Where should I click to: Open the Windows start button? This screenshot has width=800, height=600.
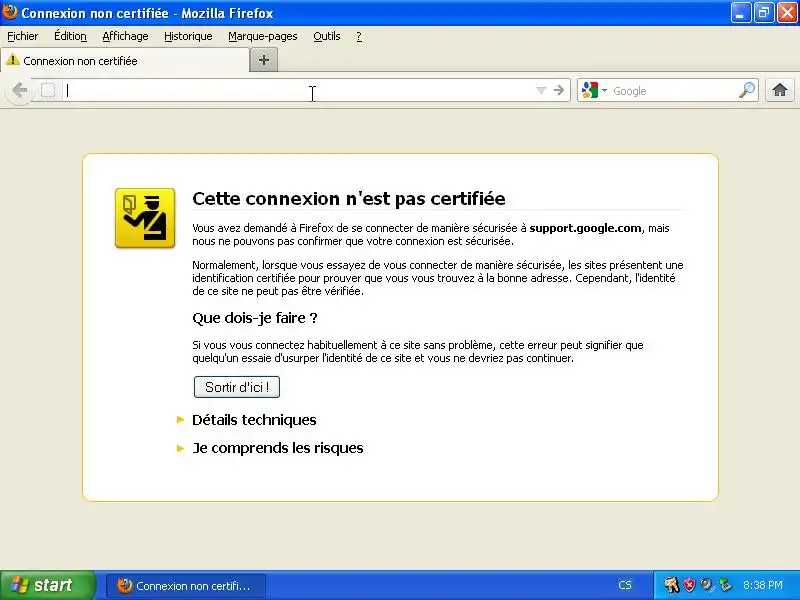48,585
